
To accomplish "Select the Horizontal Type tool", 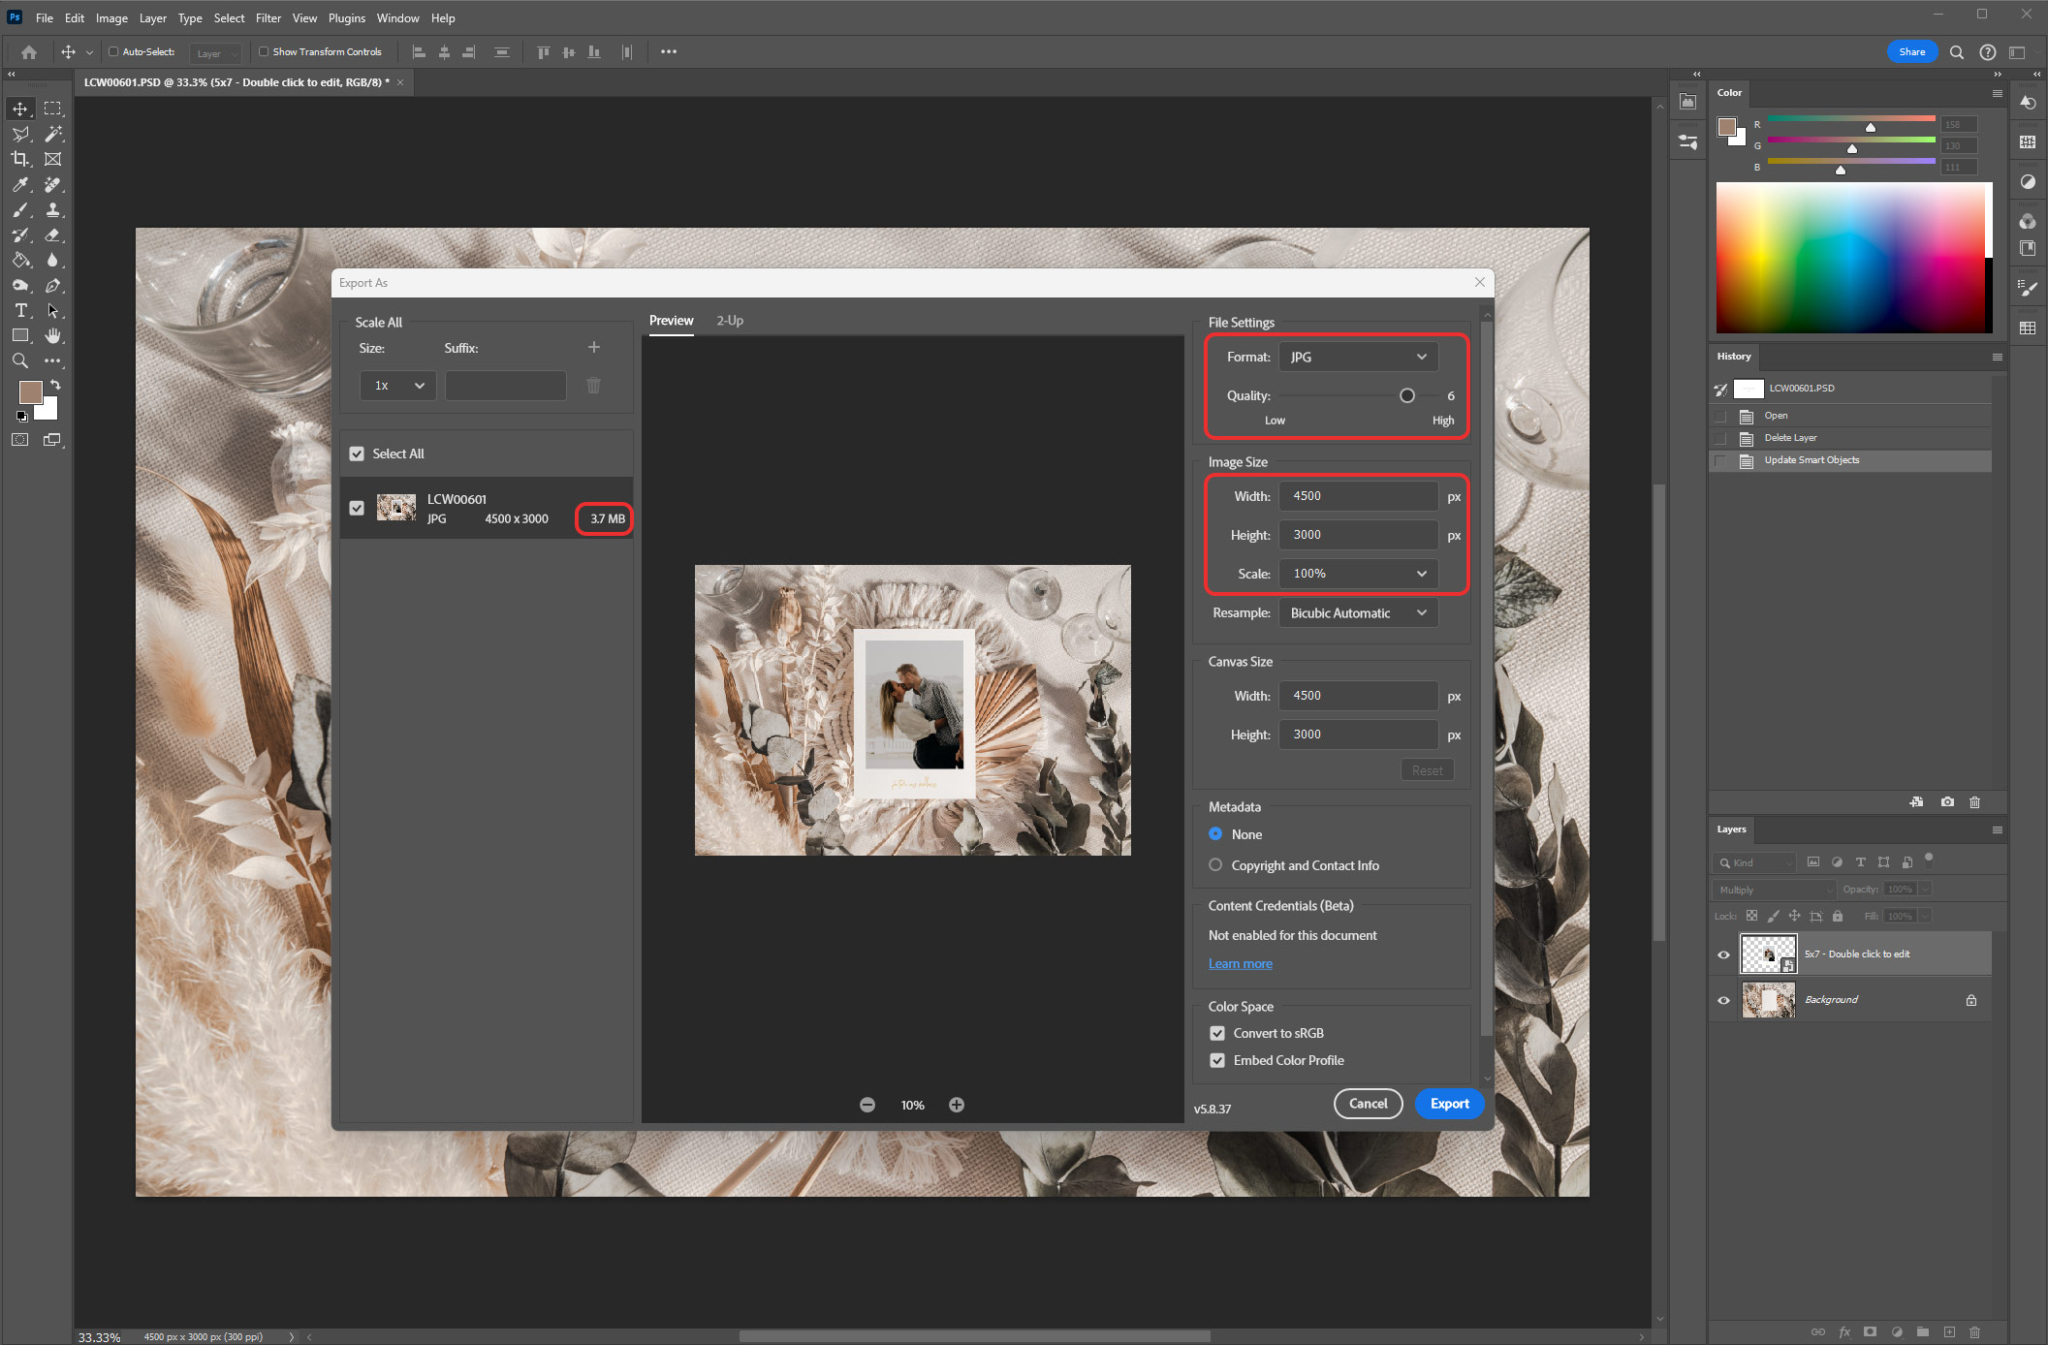I will pyautogui.click(x=19, y=311).
